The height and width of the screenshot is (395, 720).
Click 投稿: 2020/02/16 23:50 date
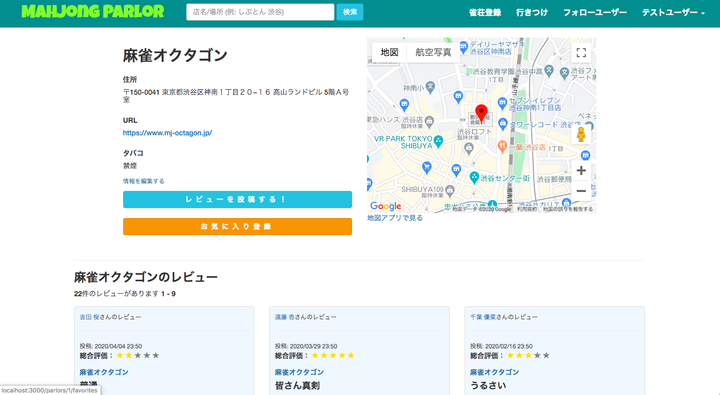coord(501,346)
